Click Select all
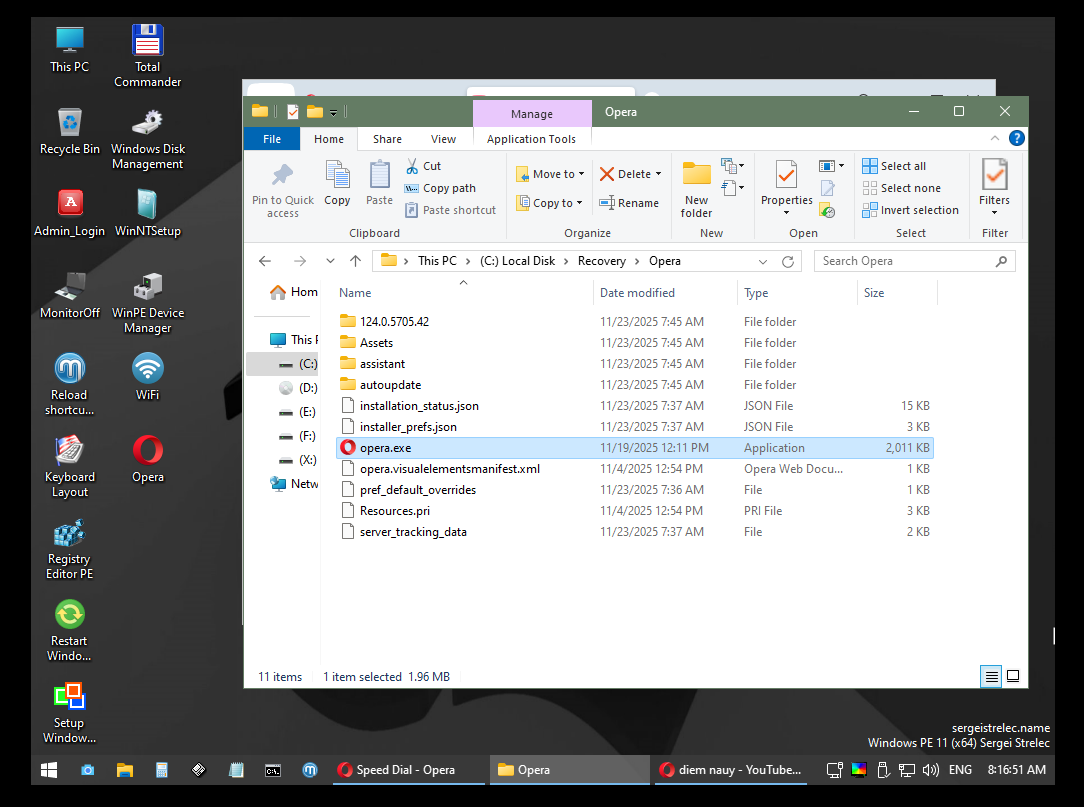 pos(894,166)
